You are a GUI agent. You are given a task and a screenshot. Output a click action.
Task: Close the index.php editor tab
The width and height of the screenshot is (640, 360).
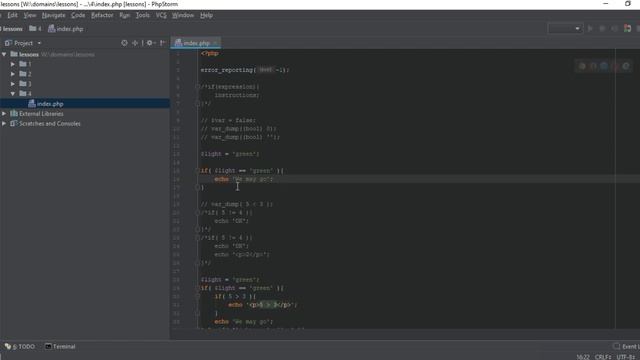coord(215,43)
